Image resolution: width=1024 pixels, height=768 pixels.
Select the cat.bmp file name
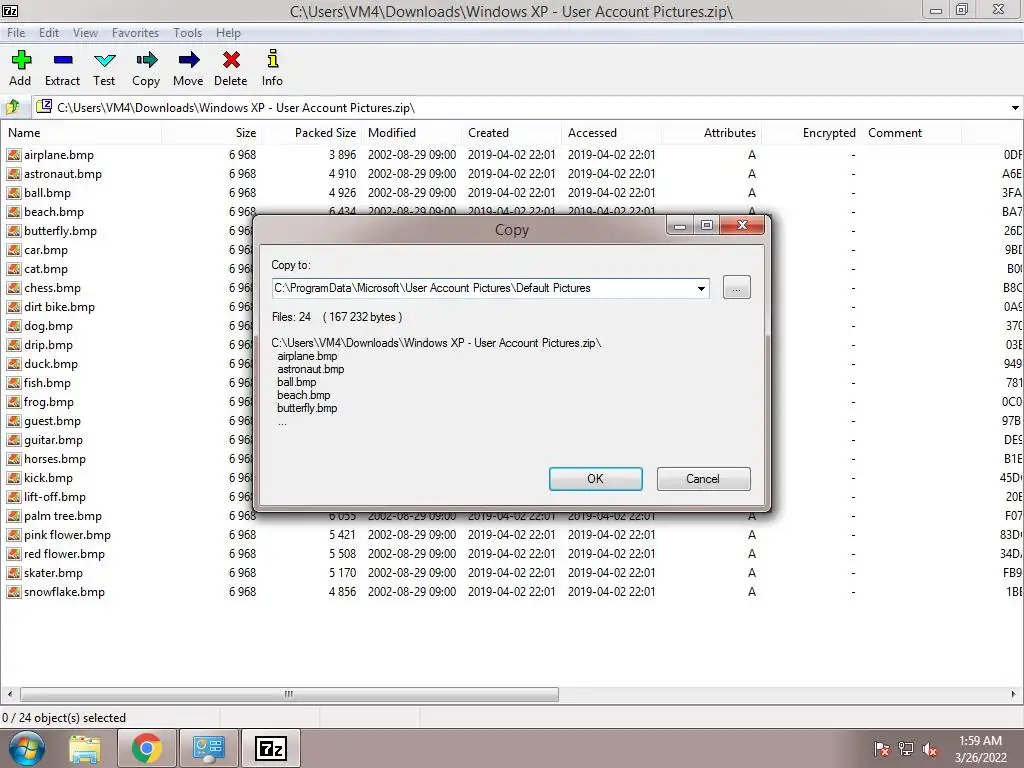pyautogui.click(x=46, y=269)
